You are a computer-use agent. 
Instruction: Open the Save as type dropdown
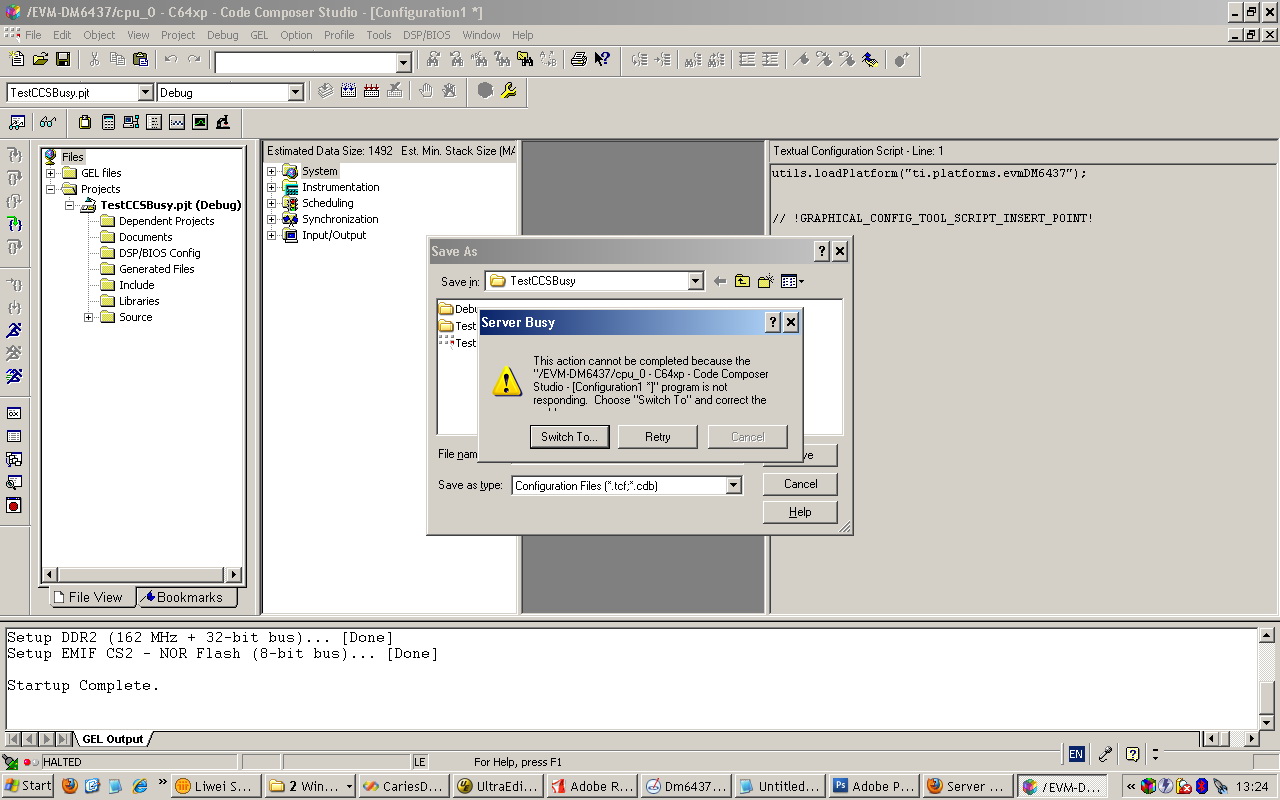coord(733,484)
